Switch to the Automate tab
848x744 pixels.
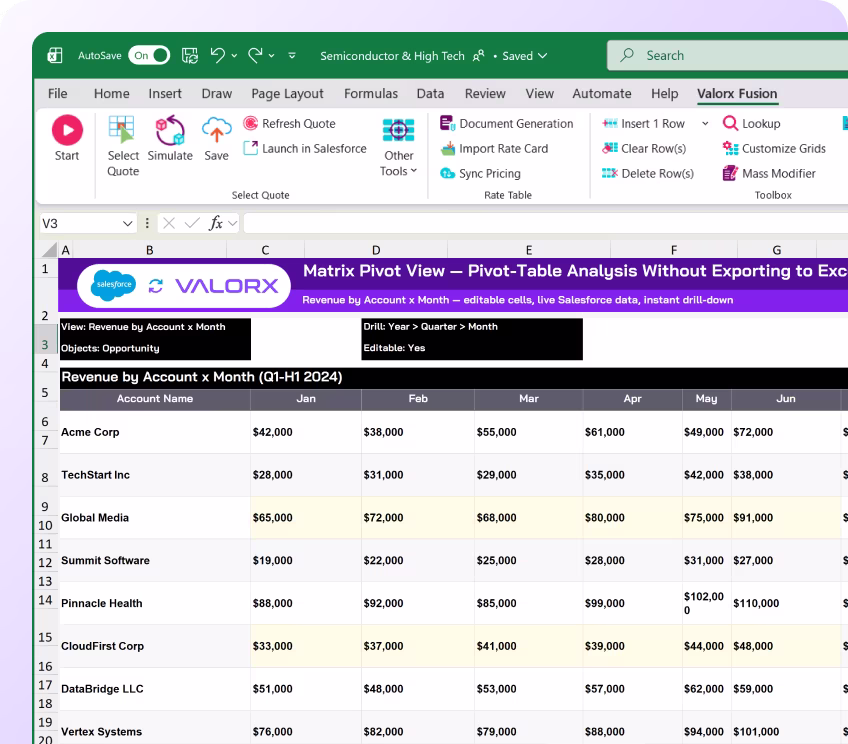pos(602,94)
